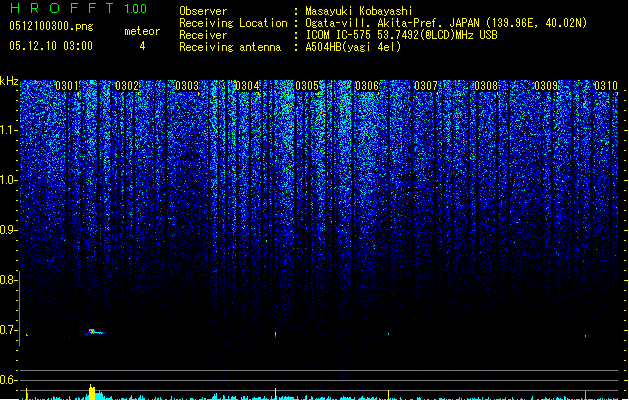
Task: Click the meteor count value 4
Action: tap(142, 46)
